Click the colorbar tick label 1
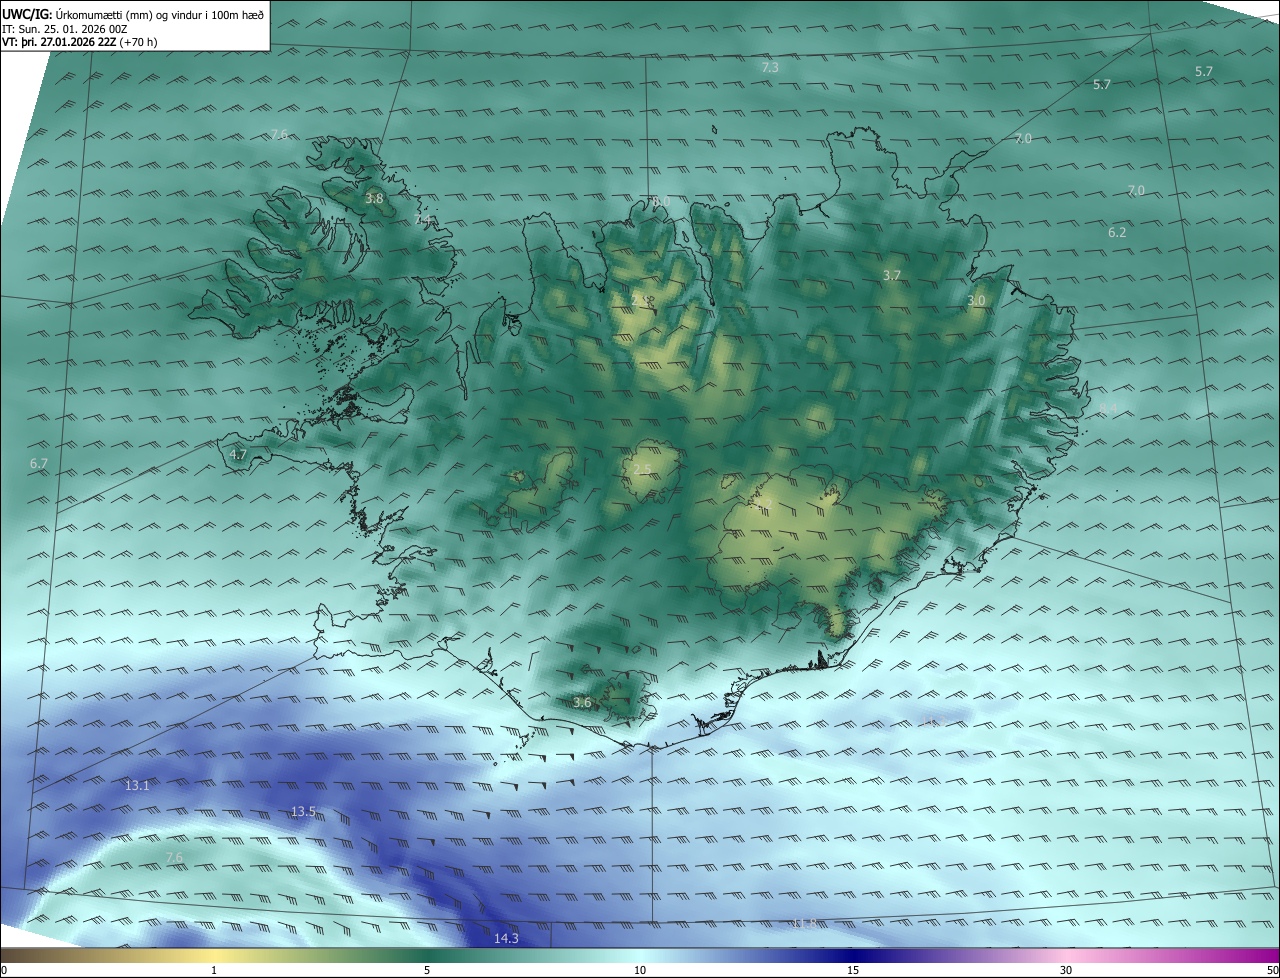This screenshot has width=1280, height=978. pos(214,970)
